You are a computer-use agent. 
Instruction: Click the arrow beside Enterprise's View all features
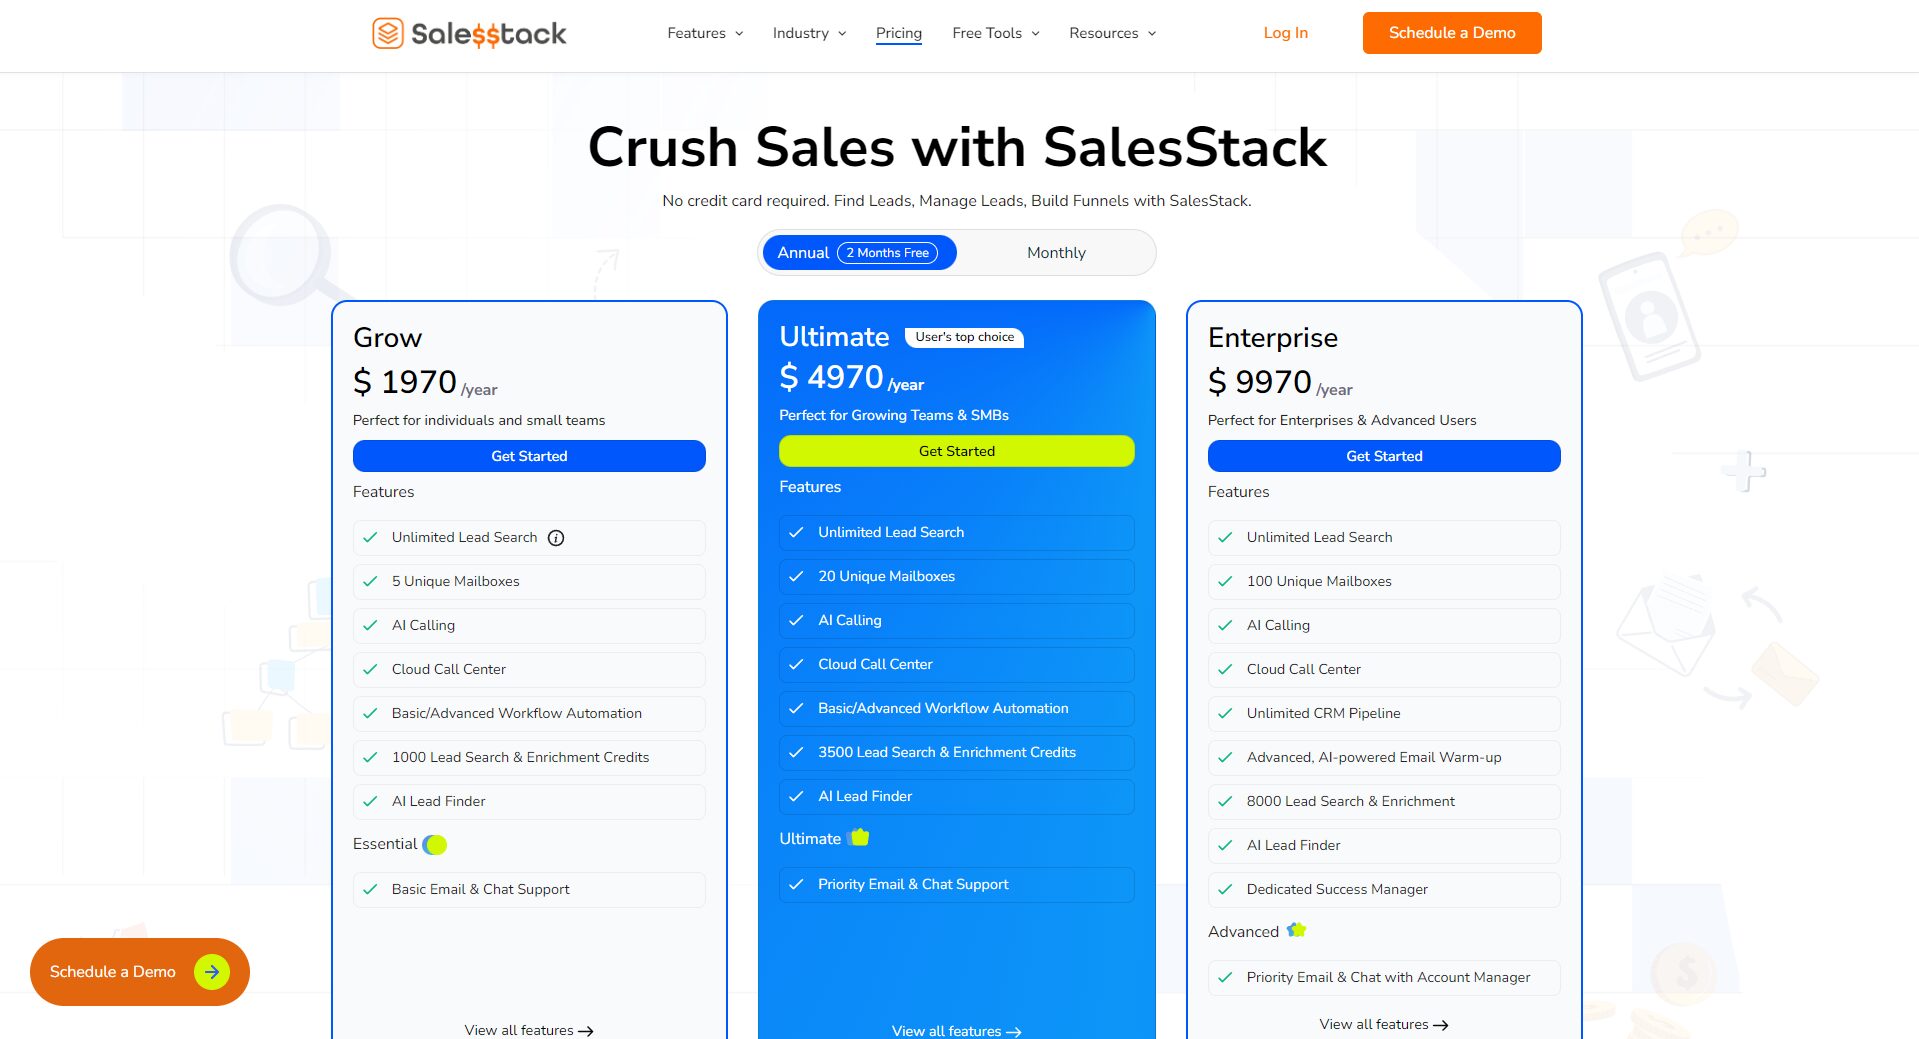(1441, 1024)
